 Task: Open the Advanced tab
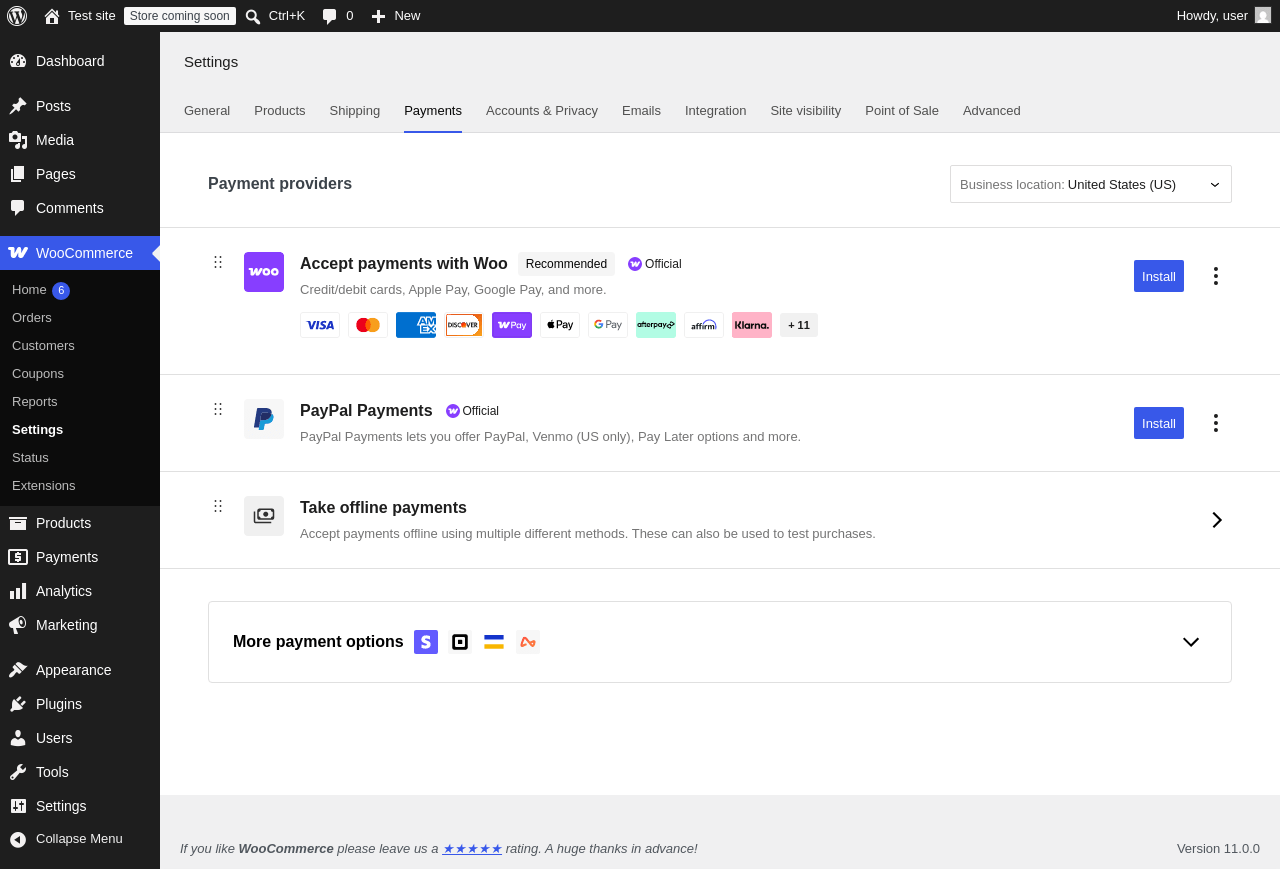point(992,111)
